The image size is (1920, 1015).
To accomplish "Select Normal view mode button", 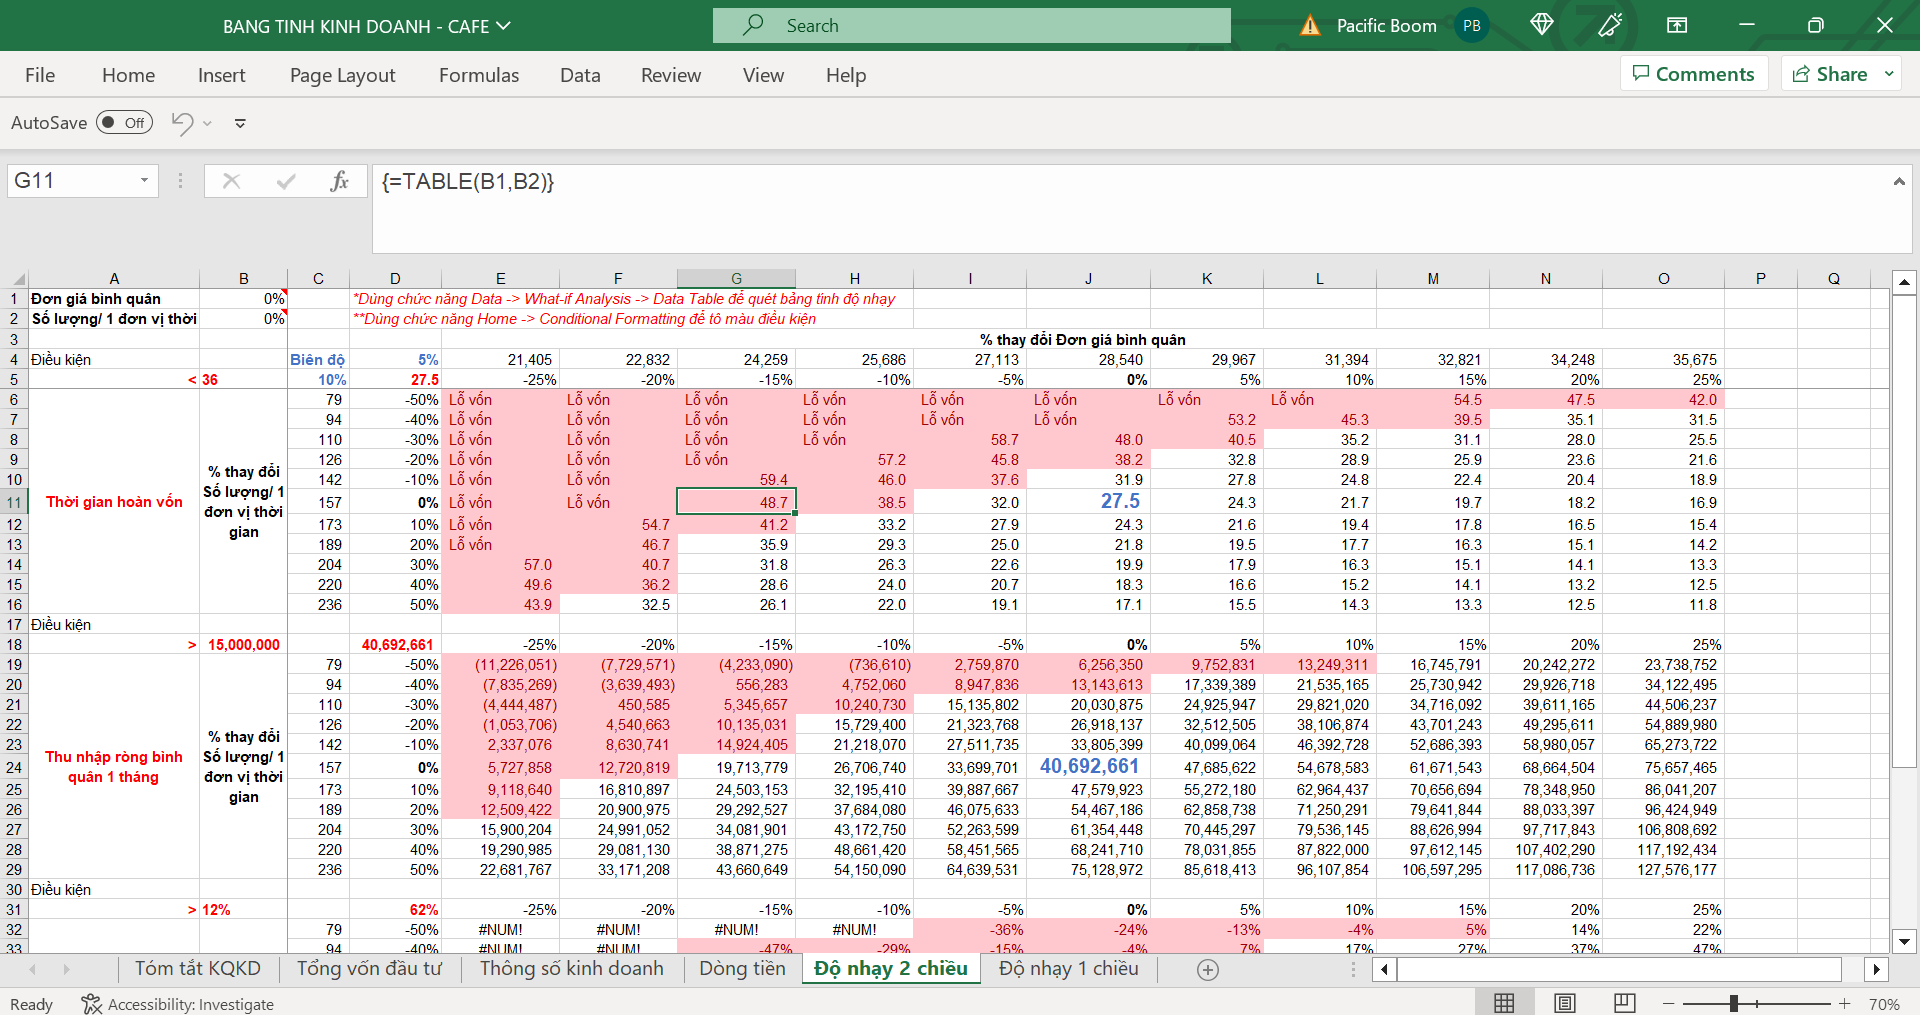I will tap(1504, 1003).
